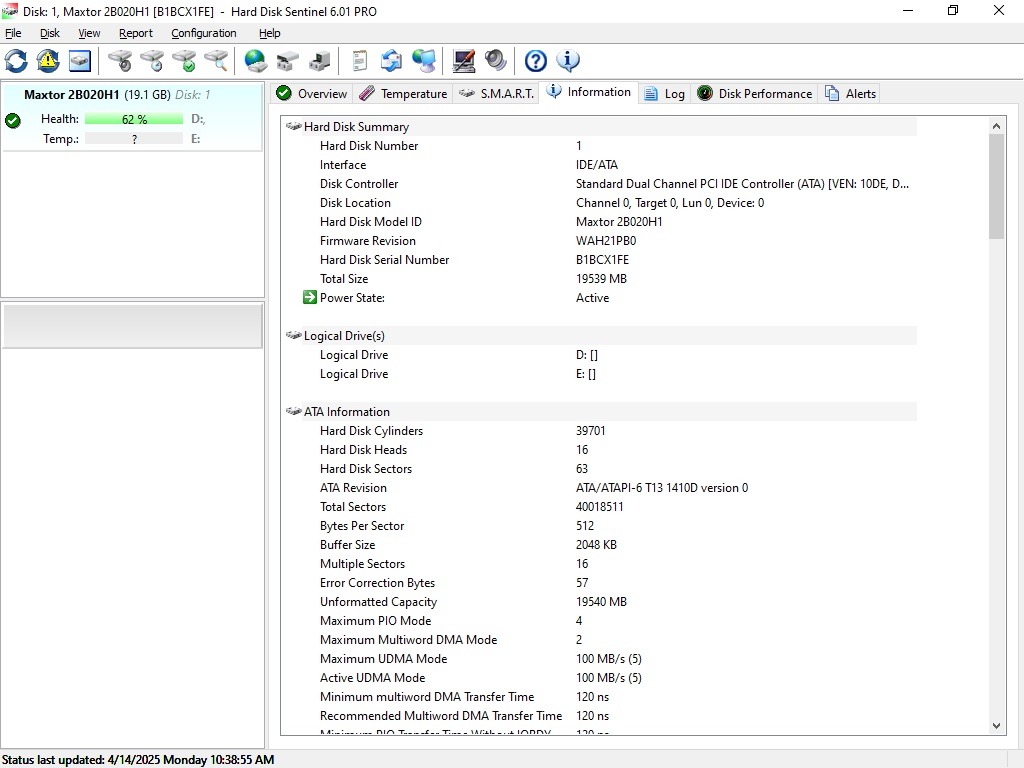This screenshot has width=1024, height=768.
Task: Click the Power State value Active
Action: pyautogui.click(x=592, y=298)
